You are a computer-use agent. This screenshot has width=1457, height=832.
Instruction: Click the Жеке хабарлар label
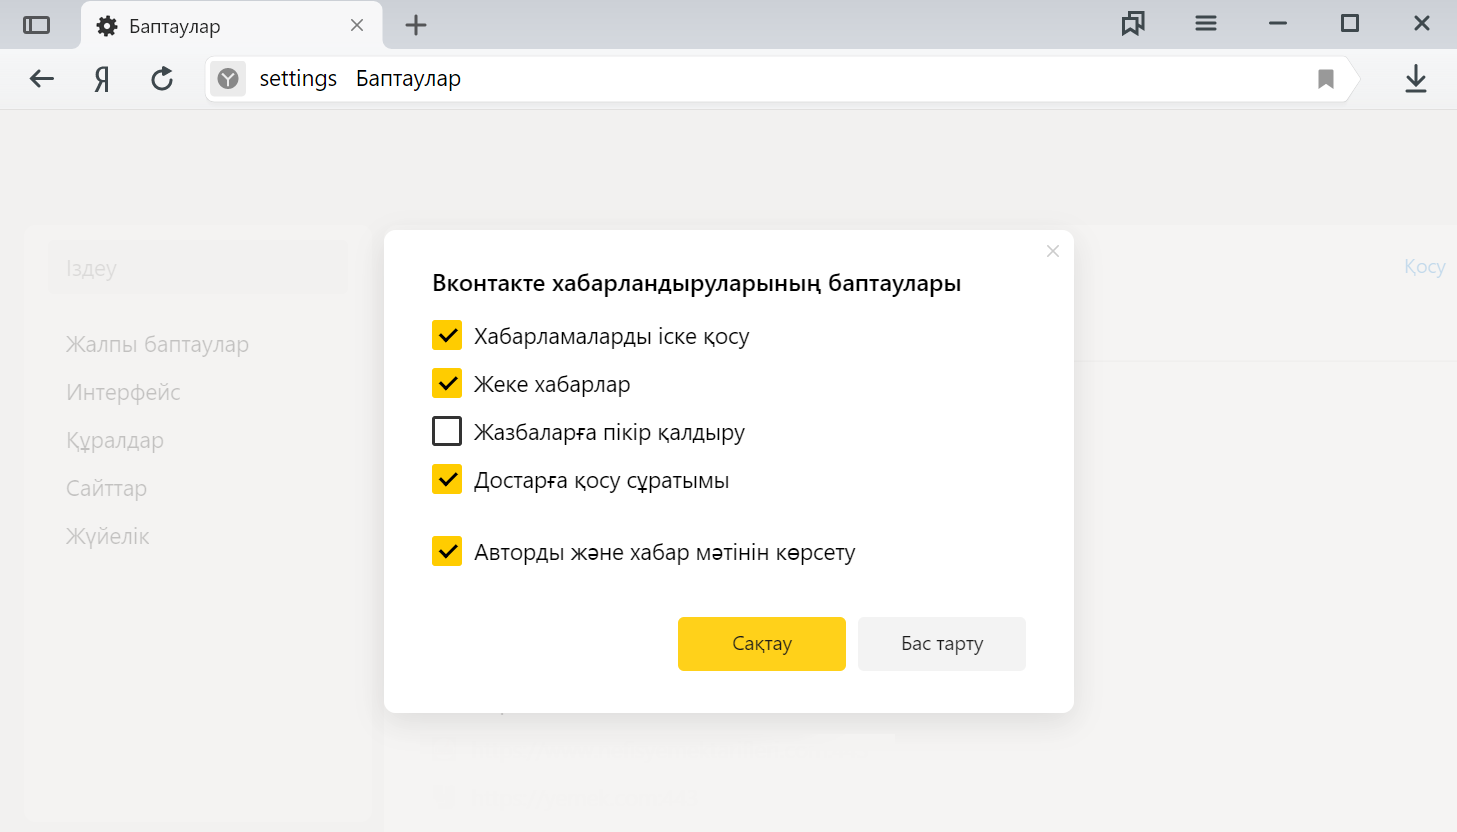pyautogui.click(x=552, y=384)
